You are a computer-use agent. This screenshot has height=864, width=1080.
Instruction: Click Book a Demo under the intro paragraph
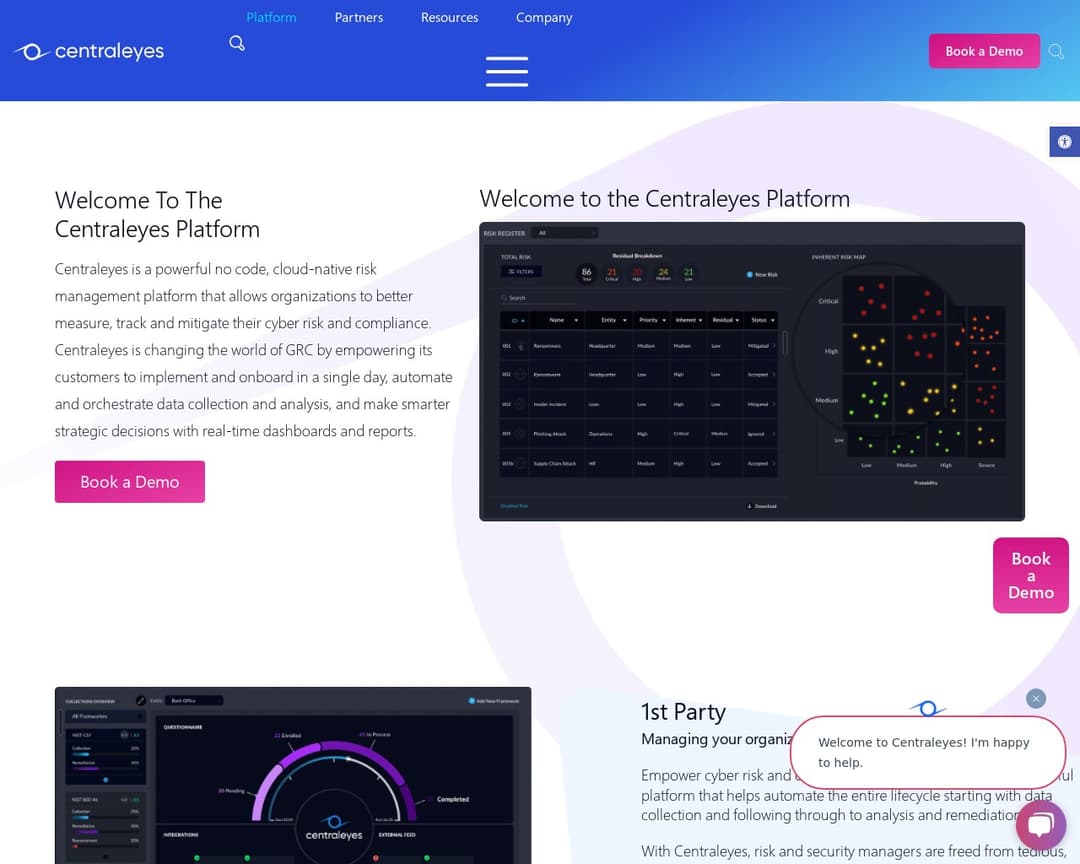click(x=130, y=482)
